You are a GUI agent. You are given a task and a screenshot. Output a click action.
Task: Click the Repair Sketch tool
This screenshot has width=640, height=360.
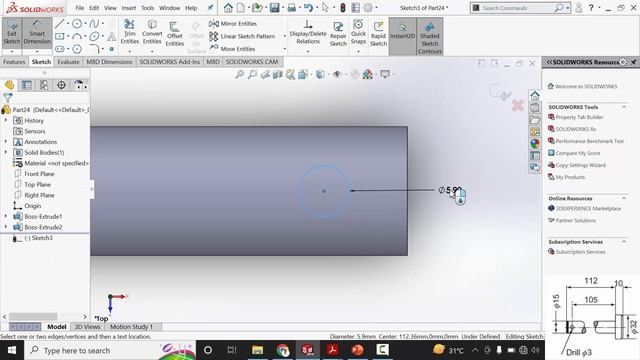pyautogui.click(x=338, y=33)
